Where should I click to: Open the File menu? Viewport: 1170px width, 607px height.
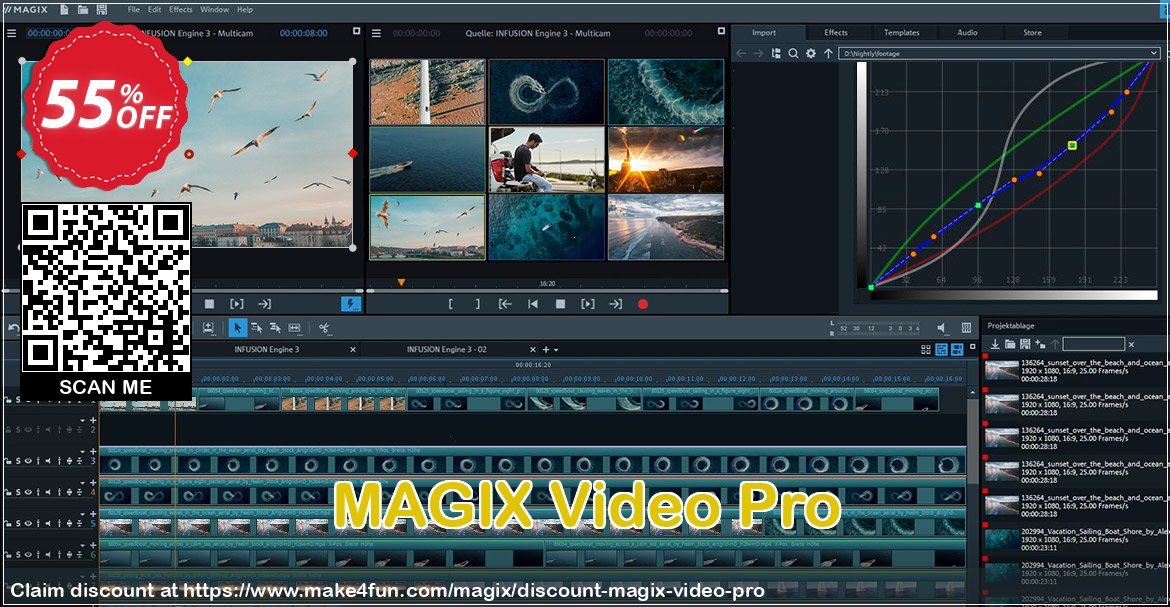click(x=134, y=10)
